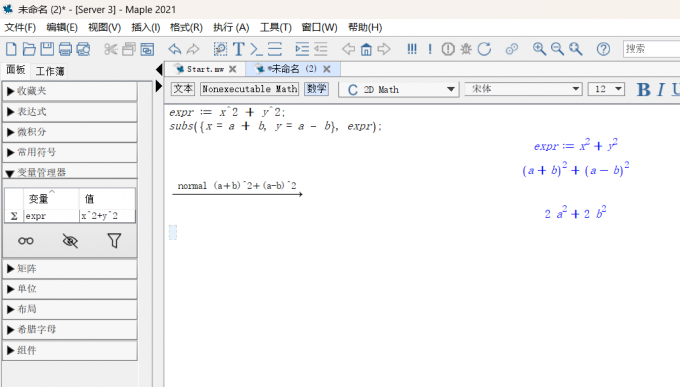
Task: Open the 宋体 font dropdown
Action: tap(523, 89)
